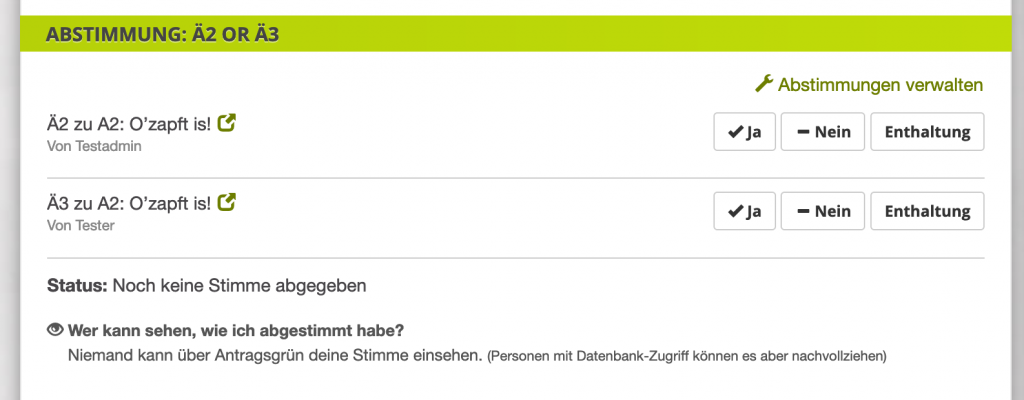Open Ä3 zu A2: O'zapft is! title

tap(129, 203)
